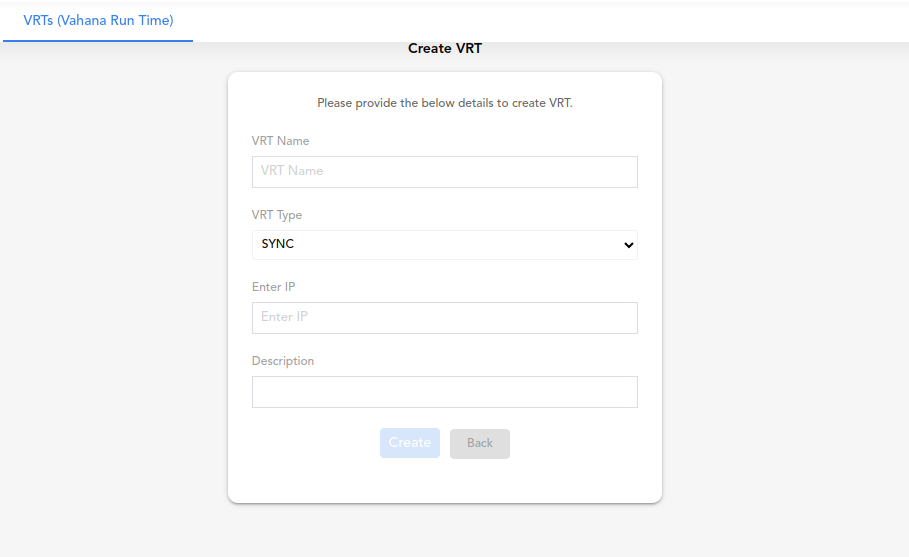Click the Description label
The width and height of the screenshot is (909, 557).
(x=283, y=361)
